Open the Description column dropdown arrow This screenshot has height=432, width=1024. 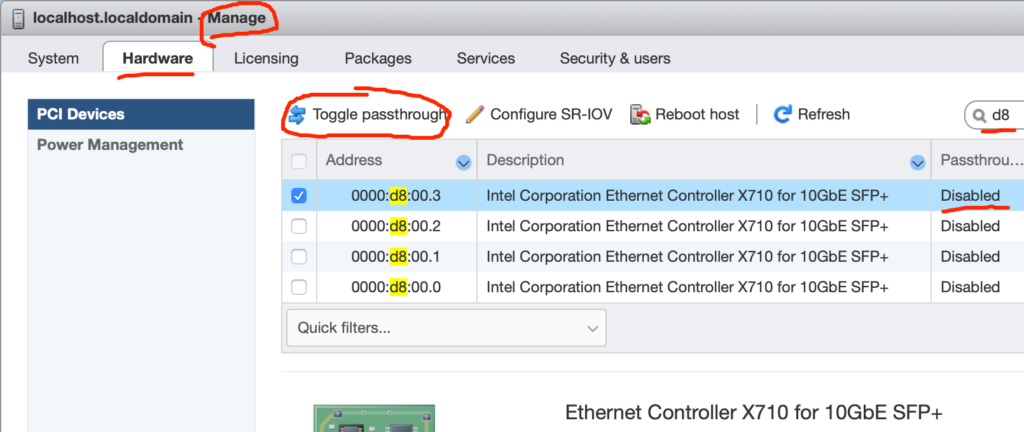point(918,162)
